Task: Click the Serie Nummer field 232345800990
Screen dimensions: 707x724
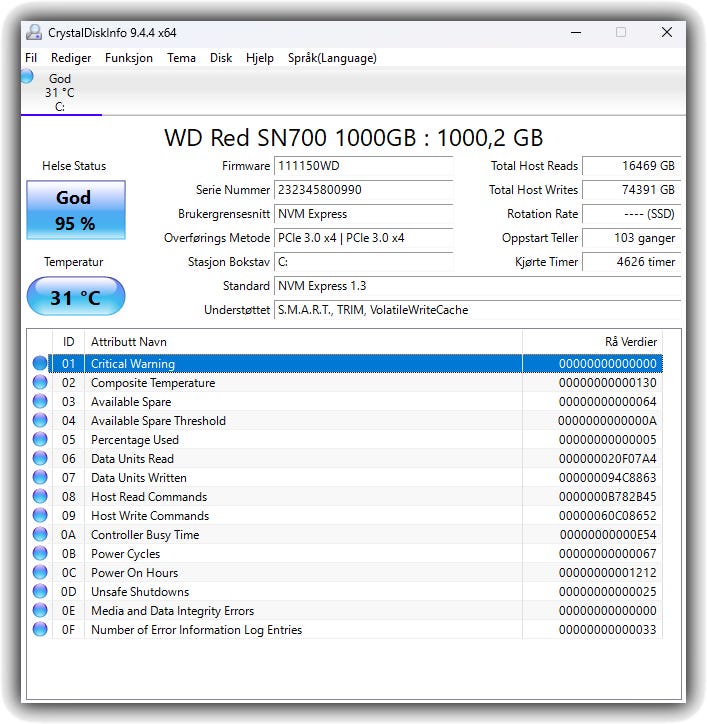Action: 363,190
